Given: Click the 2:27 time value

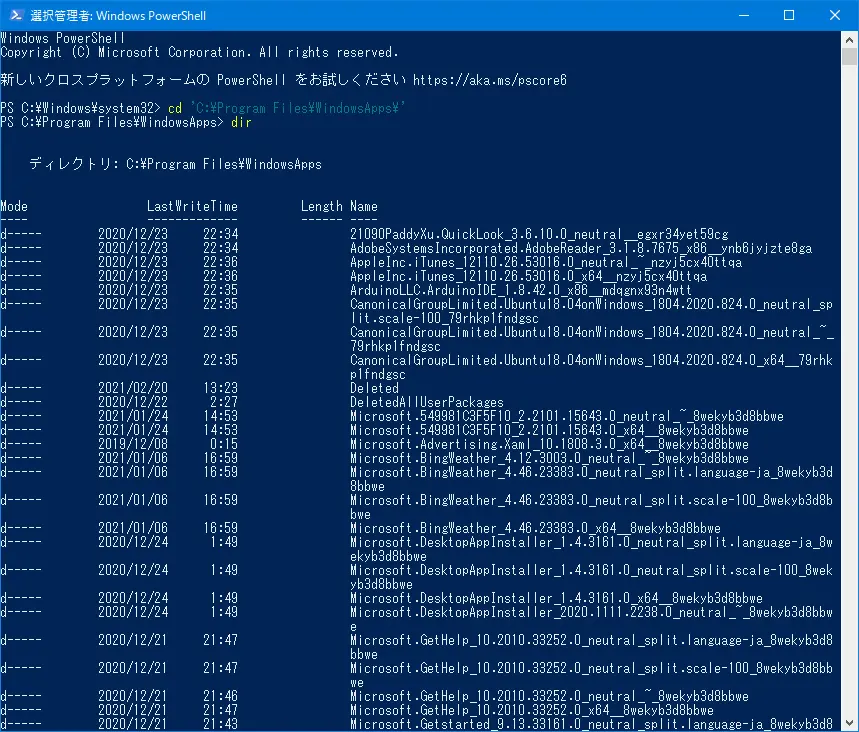Looking at the screenshot, I should 224,402.
